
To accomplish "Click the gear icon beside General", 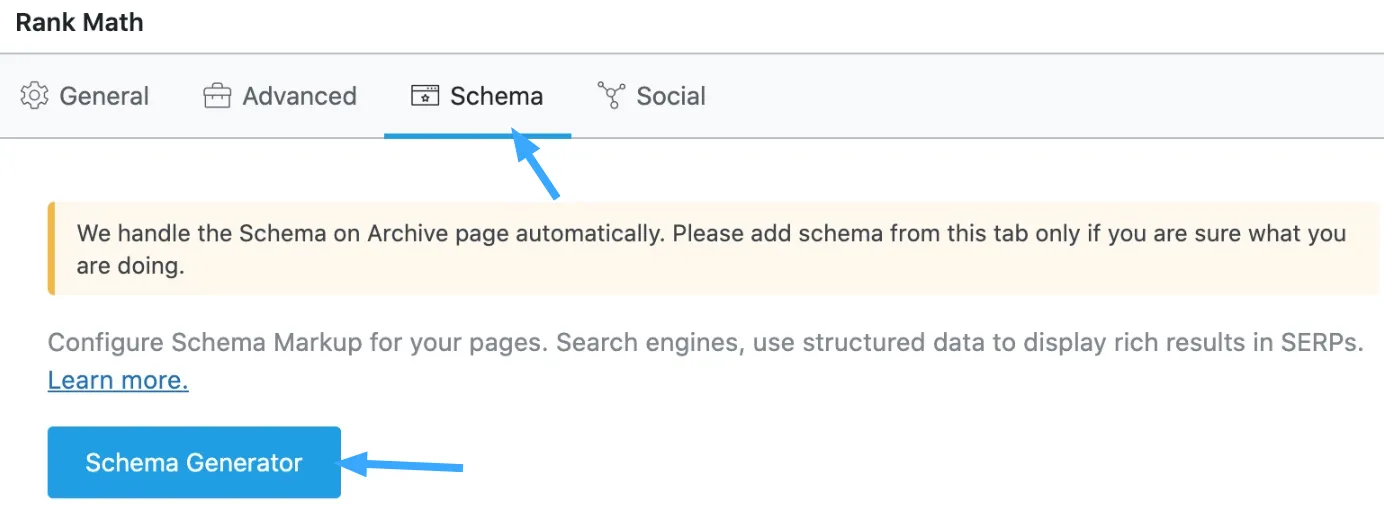I will (x=34, y=96).
